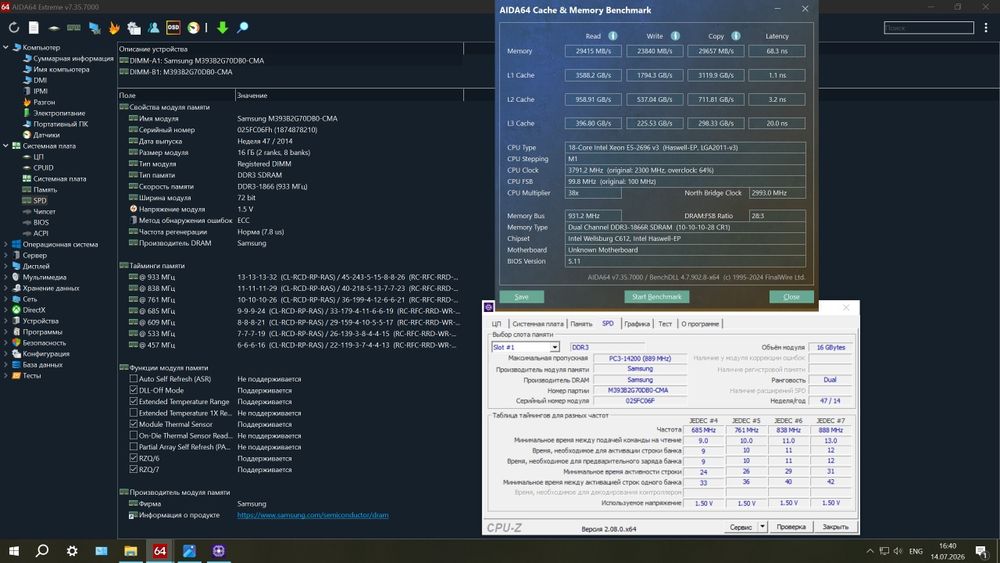Toggle On-Die Thermal Sensor Readout checkbox
The height and width of the screenshot is (563, 1000).
pyautogui.click(x=133, y=435)
